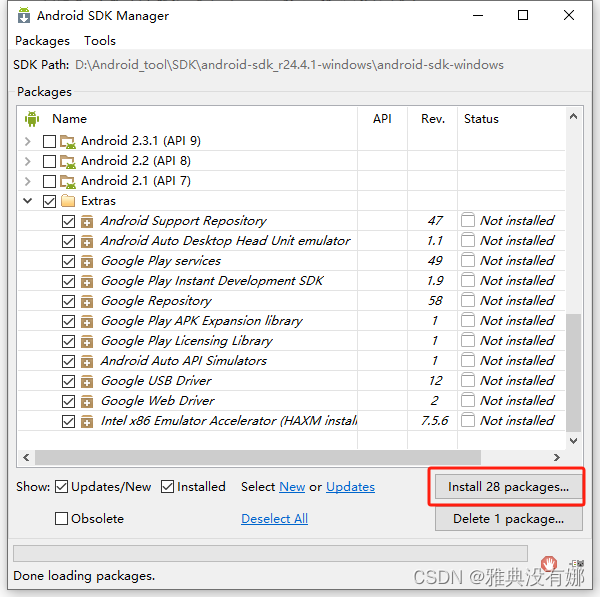This screenshot has width=600, height=597.
Task: Check the Android 2.3.1 (API 9) checkbox
Action: [49, 142]
